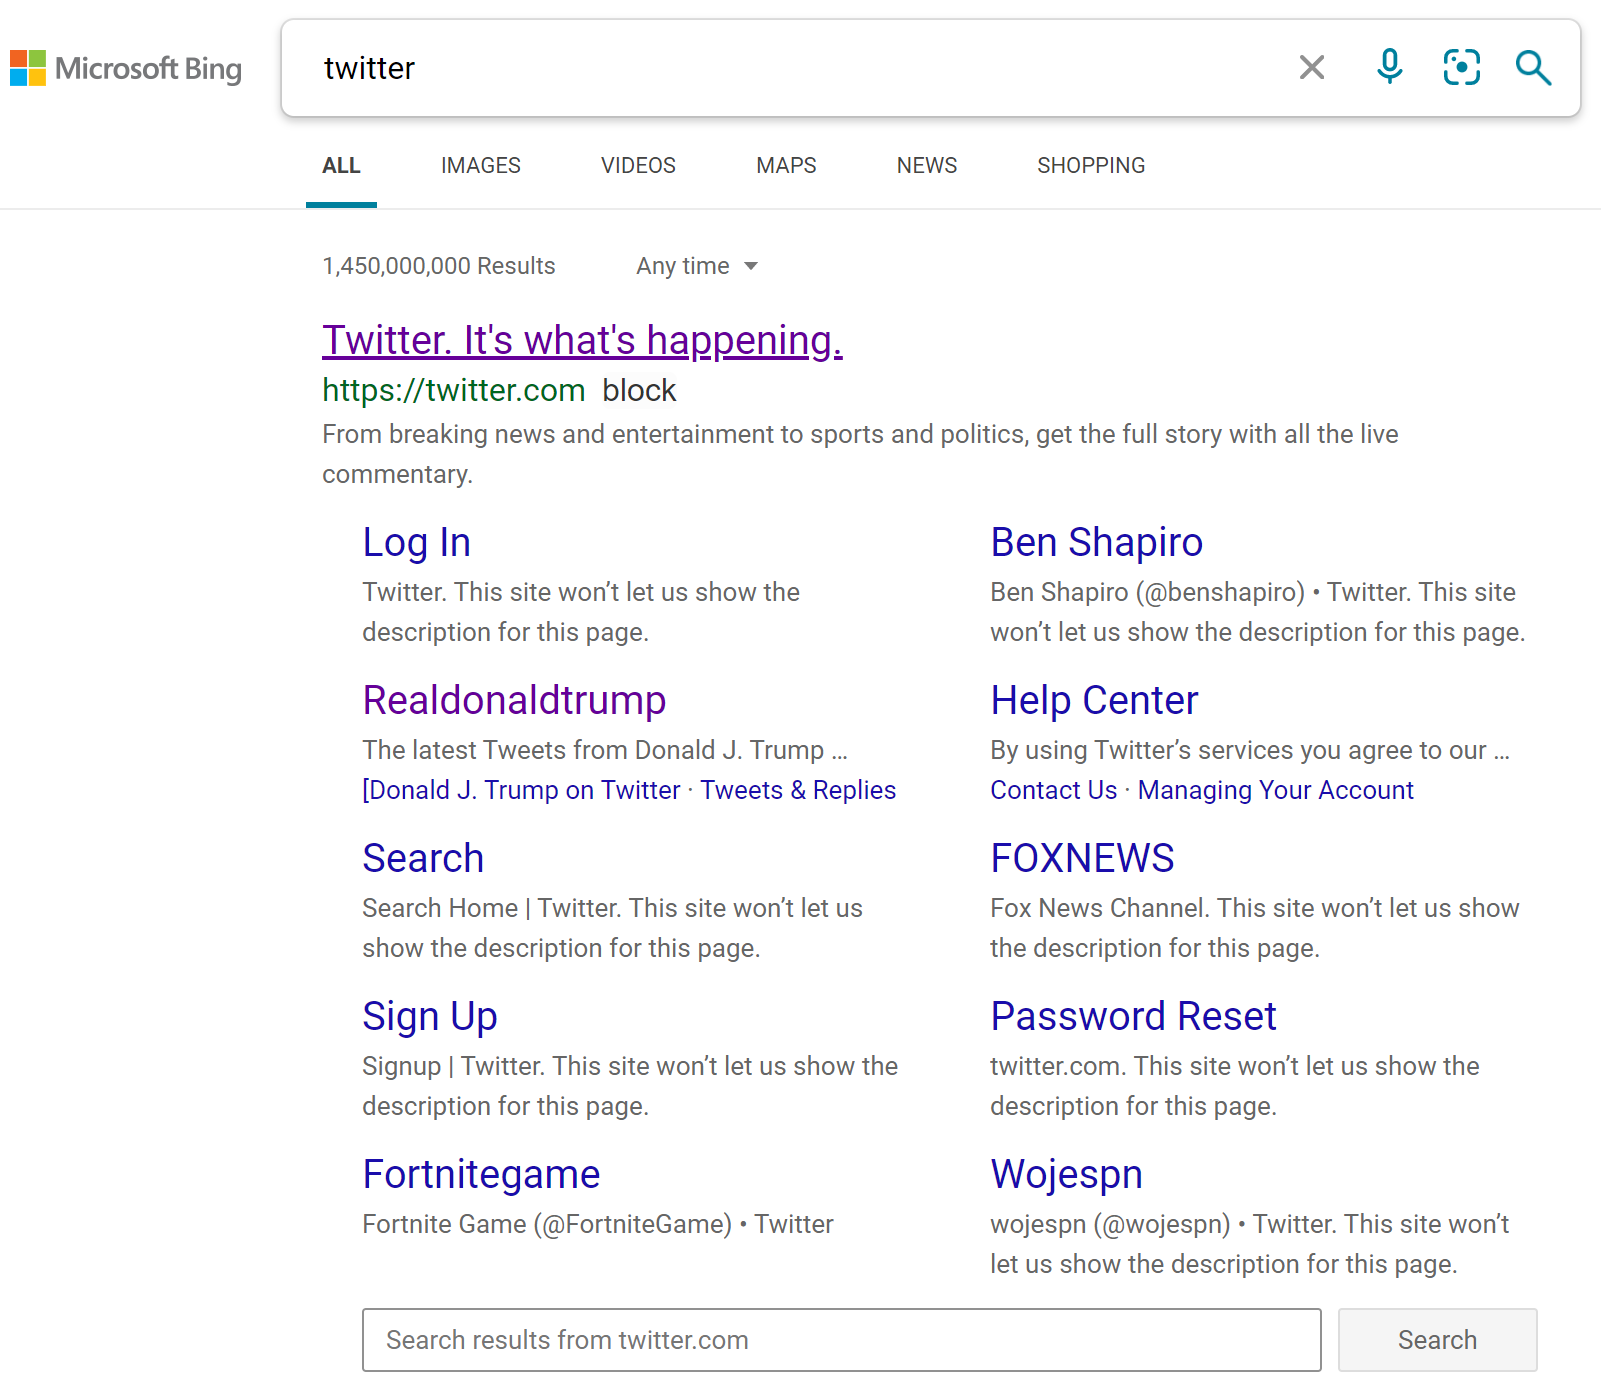Open the NEWS tab
Screen dimensions: 1601x1384
pyautogui.click(x=926, y=165)
